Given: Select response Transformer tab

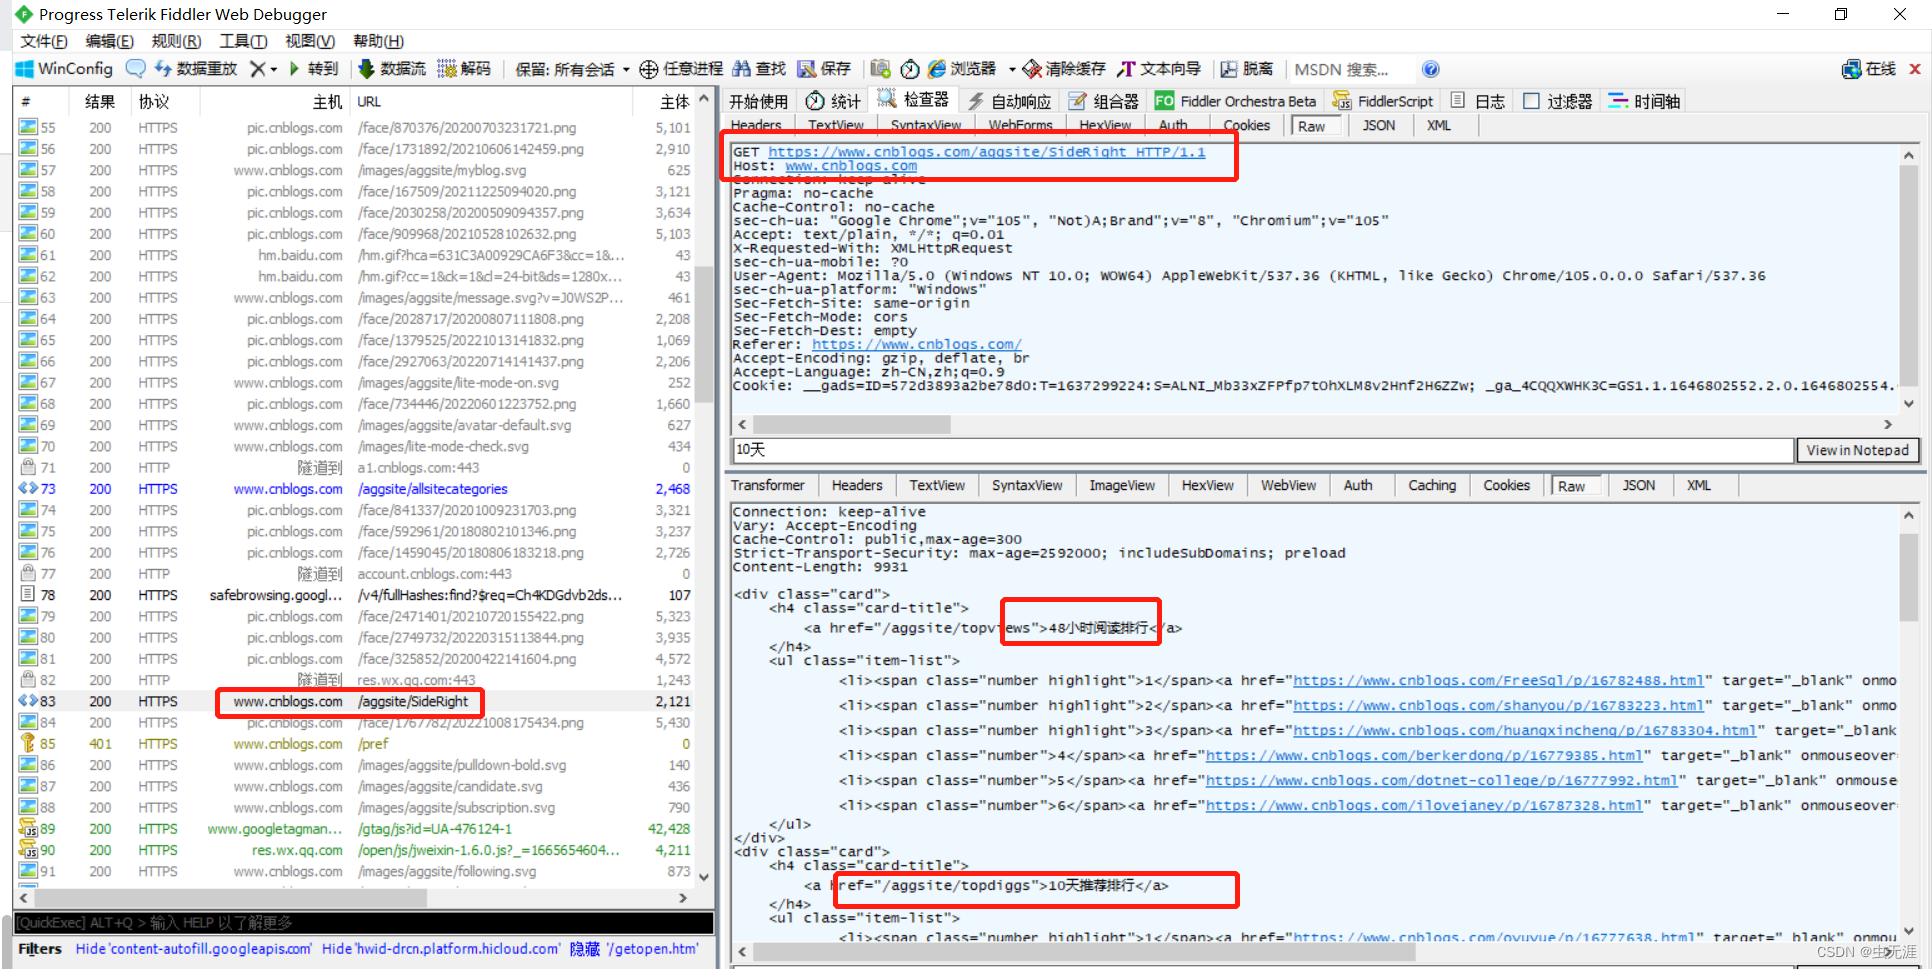Looking at the screenshot, I should [767, 485].
